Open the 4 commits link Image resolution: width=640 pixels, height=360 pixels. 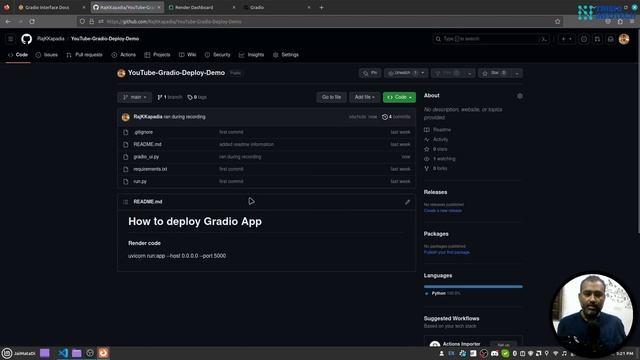[396, 117]
